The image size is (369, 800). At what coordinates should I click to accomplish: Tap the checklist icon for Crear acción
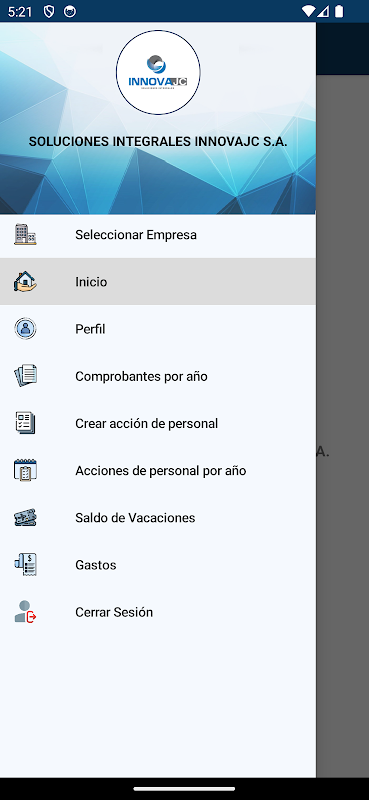point(25,423)
